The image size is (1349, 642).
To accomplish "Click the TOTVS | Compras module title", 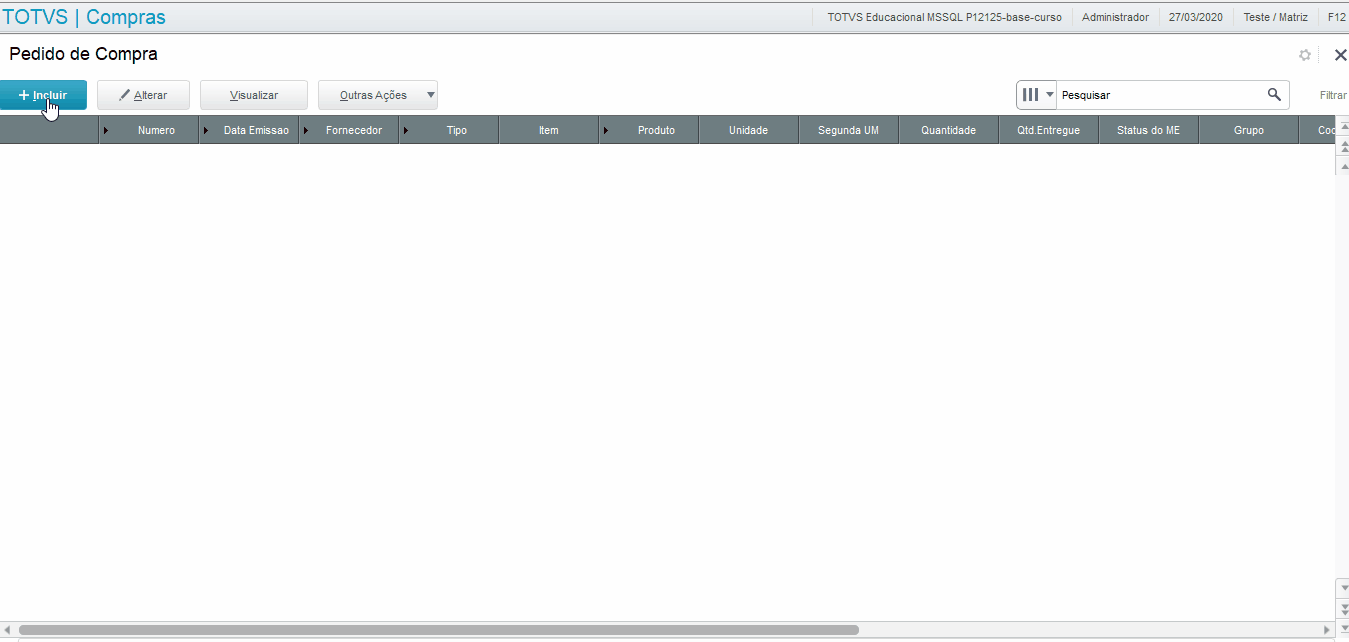I will click(84, 17).
